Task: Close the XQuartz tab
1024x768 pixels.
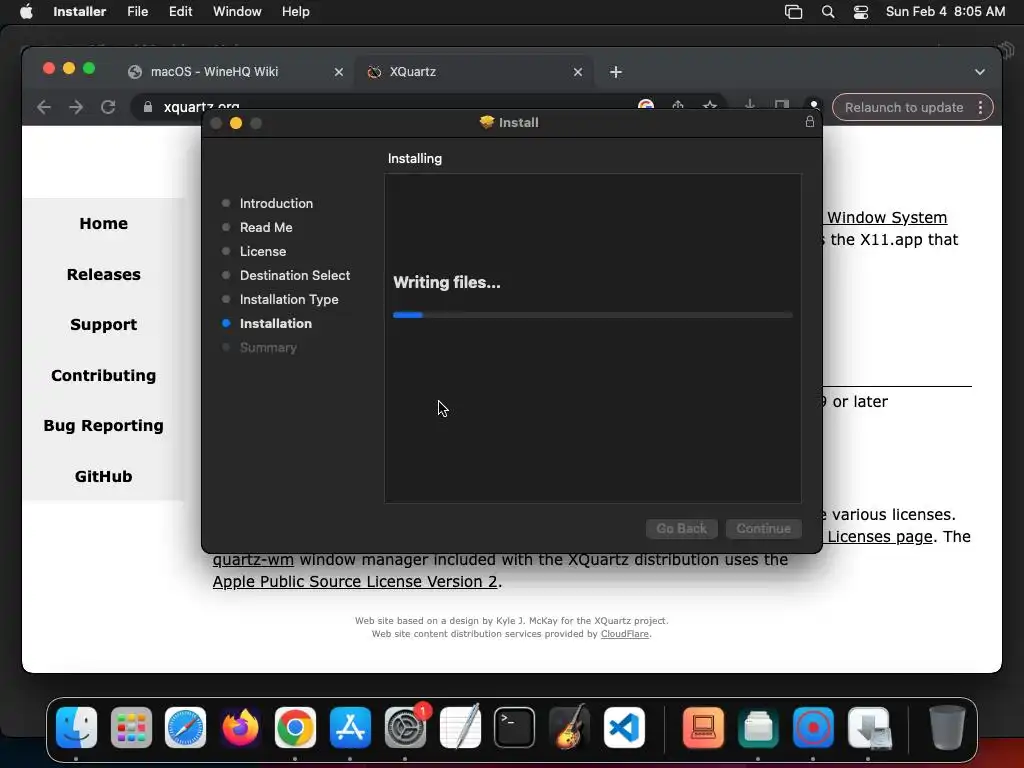Action: coord(577,72)
